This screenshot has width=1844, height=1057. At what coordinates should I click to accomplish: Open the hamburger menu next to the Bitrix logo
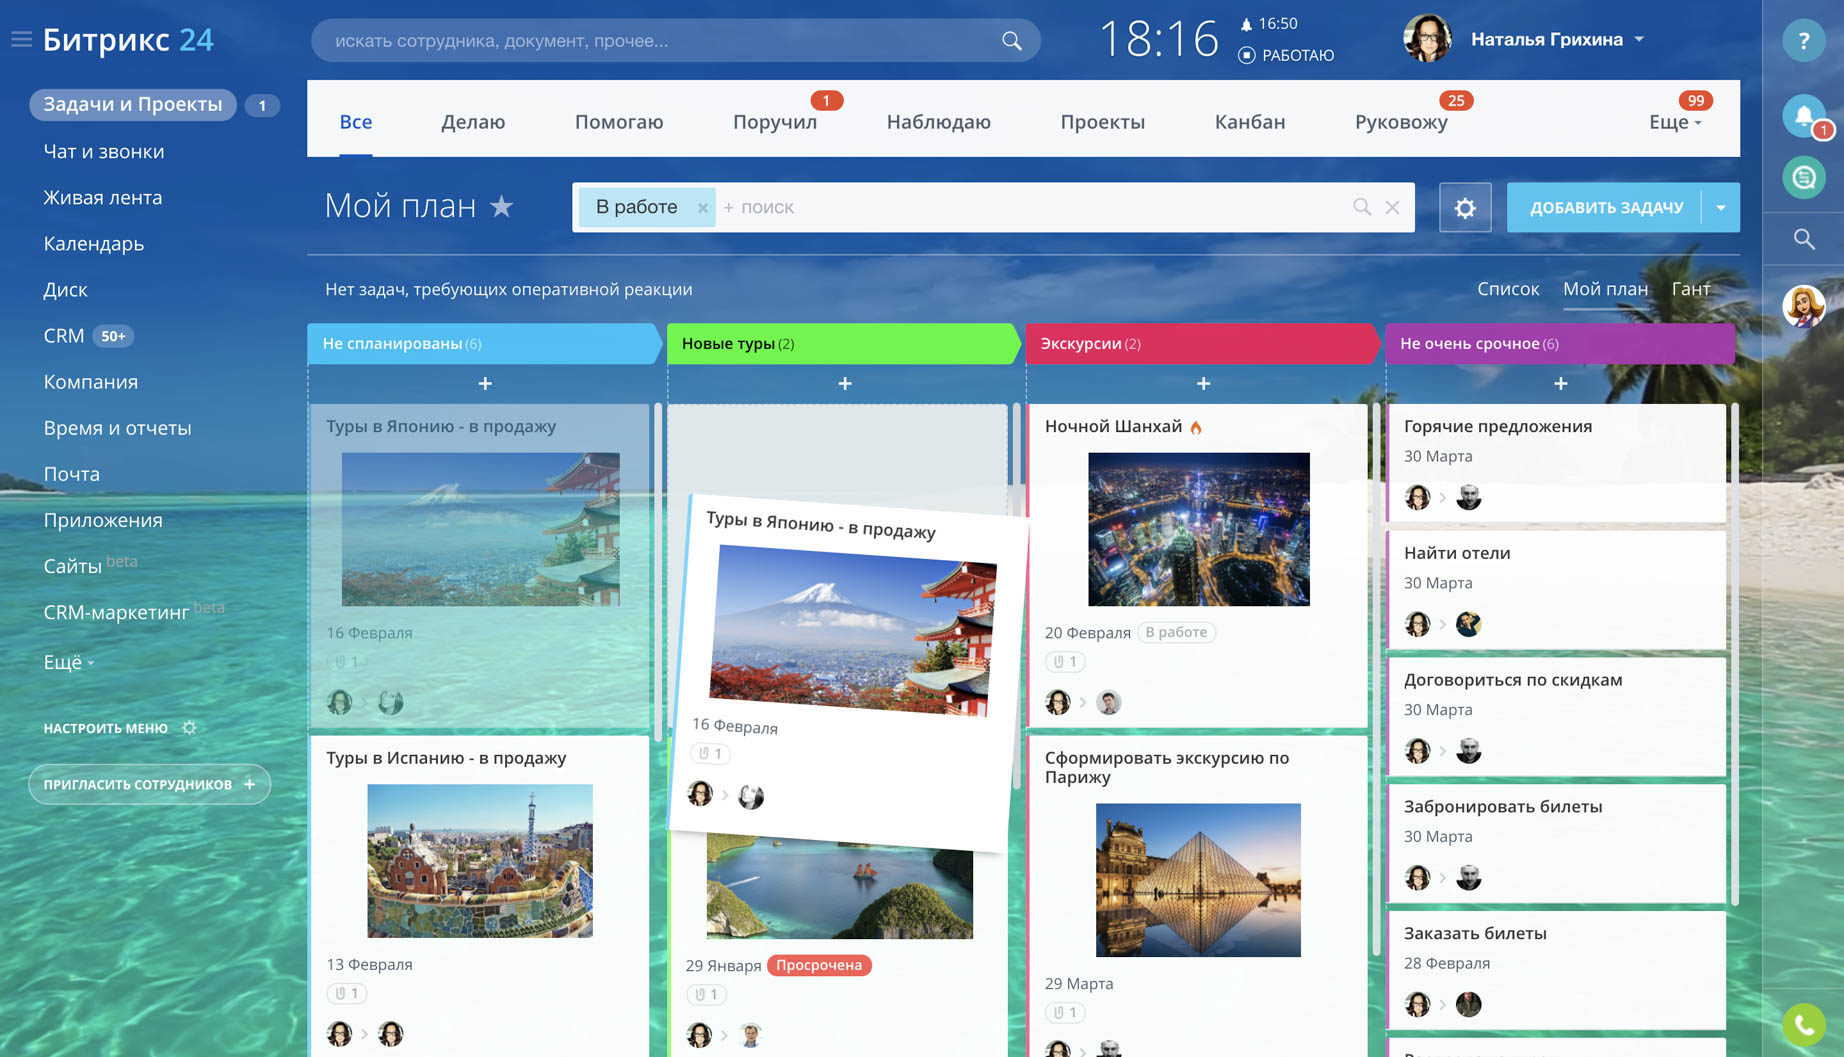pyautogui.click(x=21, y=39)
